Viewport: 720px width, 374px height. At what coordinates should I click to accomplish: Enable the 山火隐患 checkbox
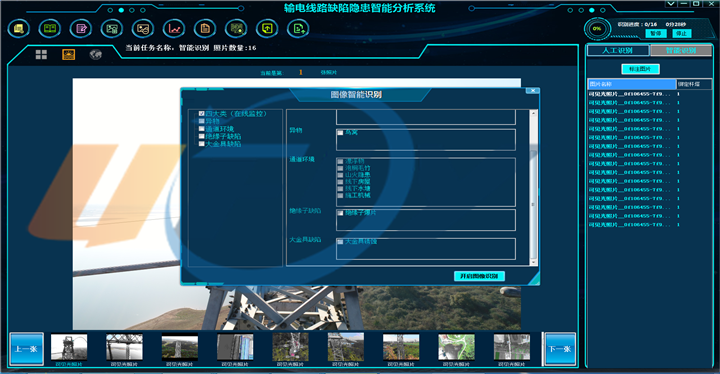point(340,175)
